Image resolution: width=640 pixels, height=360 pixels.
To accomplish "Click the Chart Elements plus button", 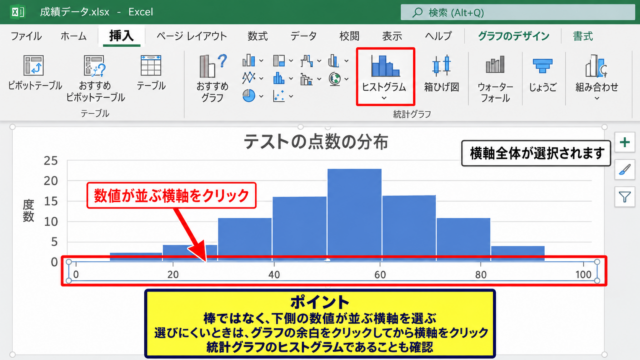I will coord(624,142).
